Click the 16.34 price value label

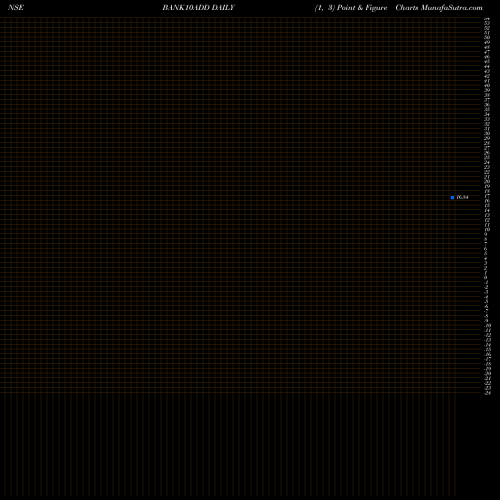(462, 197)
